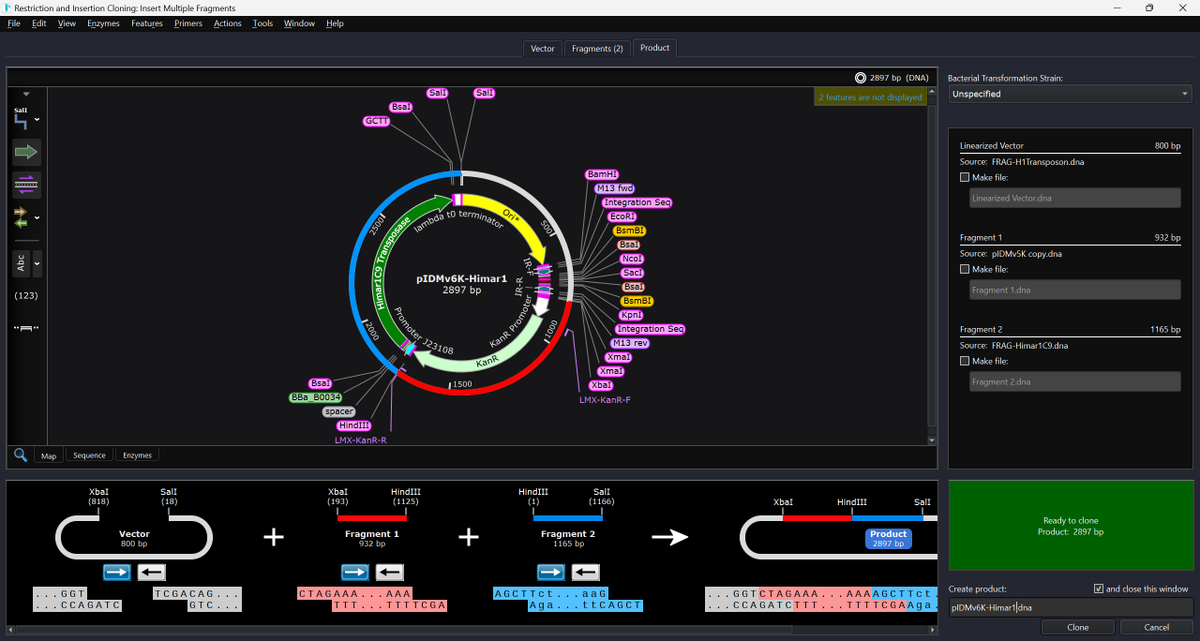Open Bacterial Transformation Strain dropdown
1200x641 pixels.
tap(1070, 94)
